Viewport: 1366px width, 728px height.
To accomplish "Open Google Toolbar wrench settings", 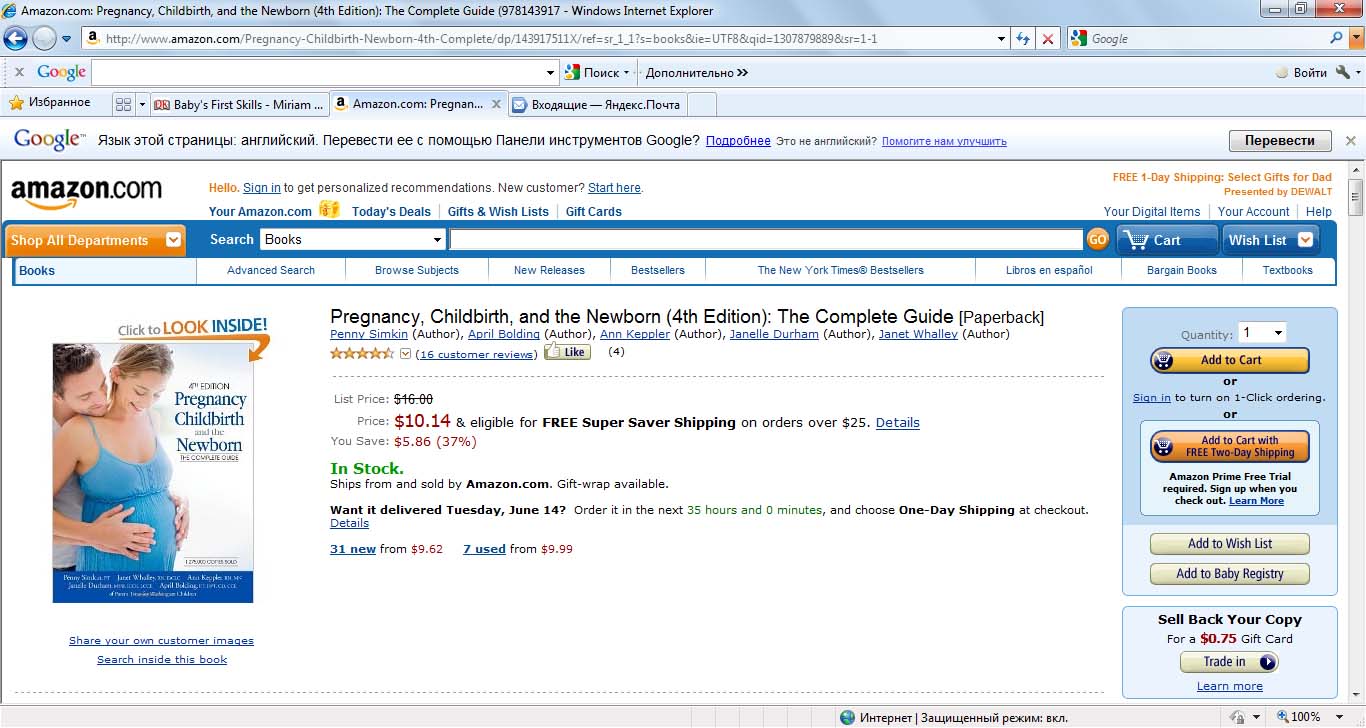I will pyautogui.click(x=1343, y=72).
